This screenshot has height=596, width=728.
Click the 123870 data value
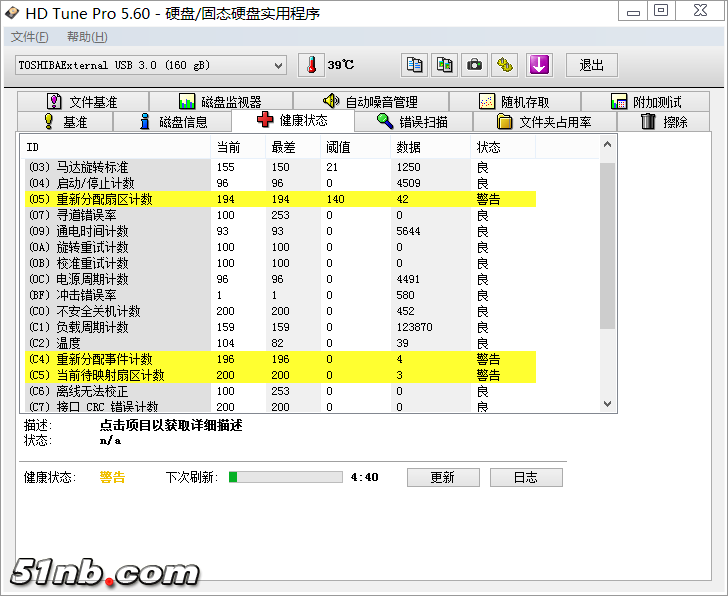414,327
